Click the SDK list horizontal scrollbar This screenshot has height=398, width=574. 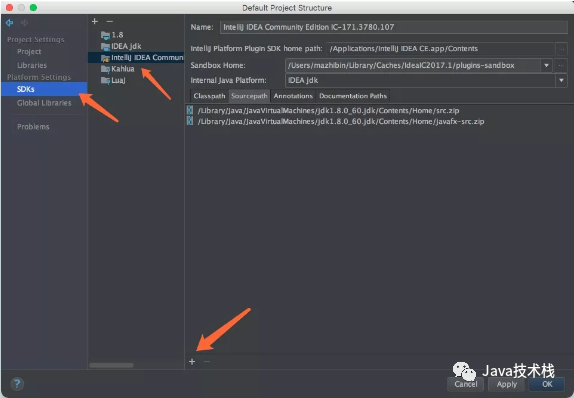(111, 365)
